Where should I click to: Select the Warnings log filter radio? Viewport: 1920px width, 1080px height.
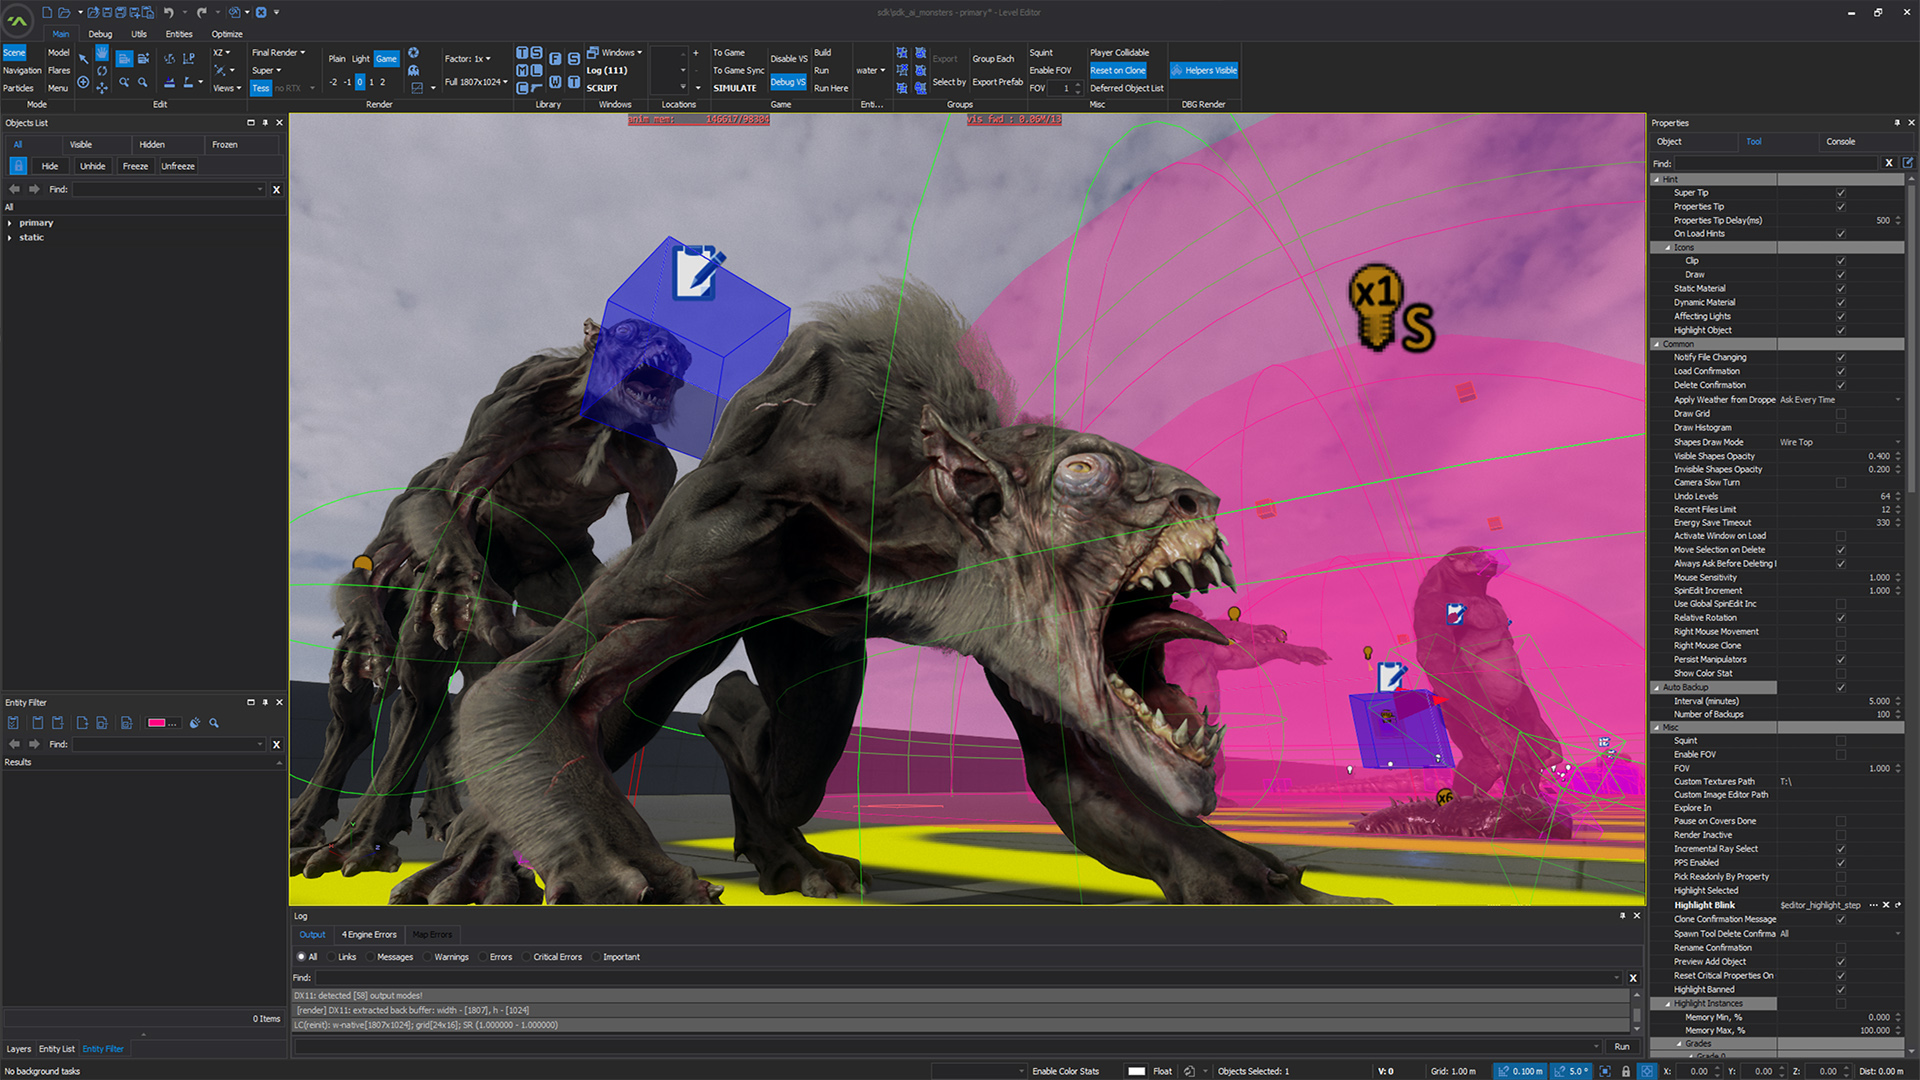tap(429, 957)
